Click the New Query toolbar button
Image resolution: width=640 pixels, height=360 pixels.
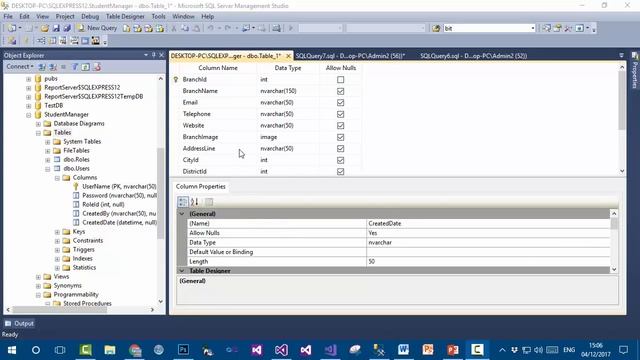[97, 28]
